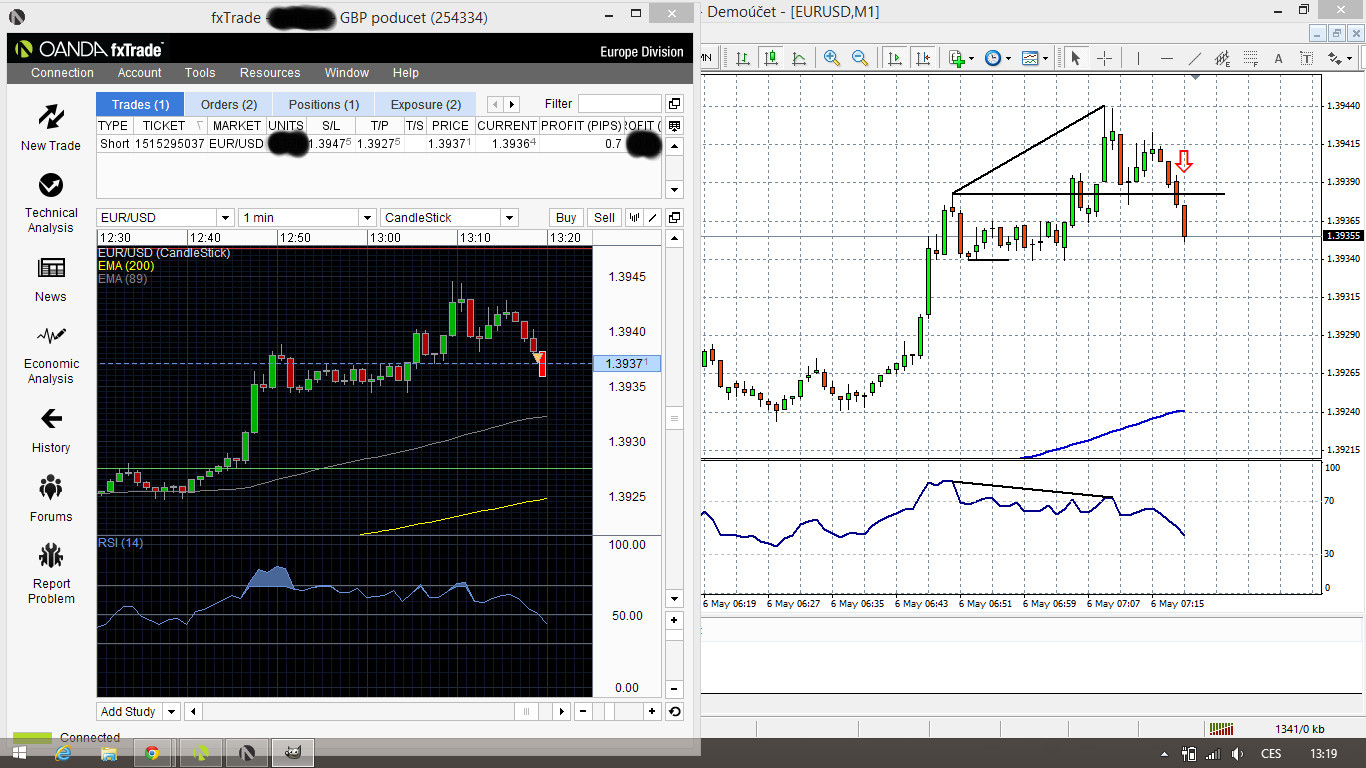The width and height of the screenshot is (1366, 768).
Task: Select the text tool in MetaTrader
Action: pos(1278,58)
